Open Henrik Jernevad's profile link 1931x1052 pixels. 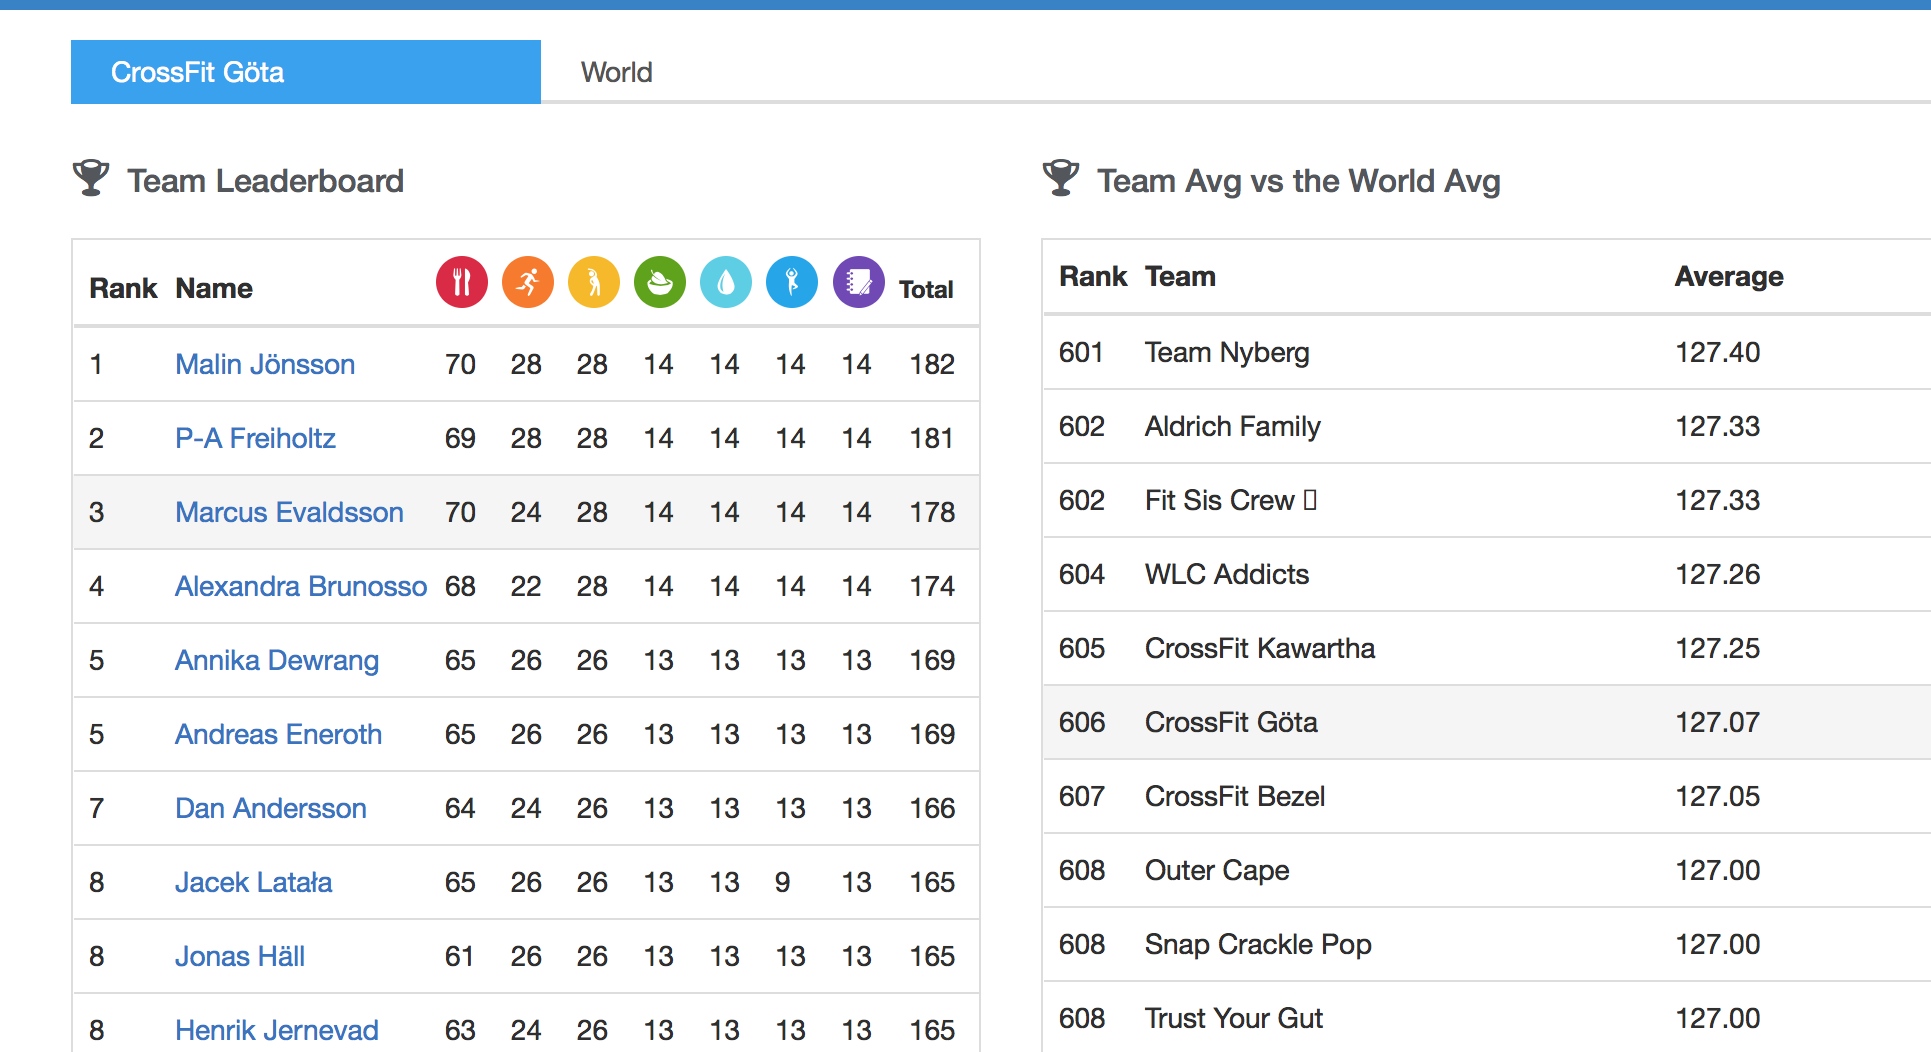coord(276,1030)
